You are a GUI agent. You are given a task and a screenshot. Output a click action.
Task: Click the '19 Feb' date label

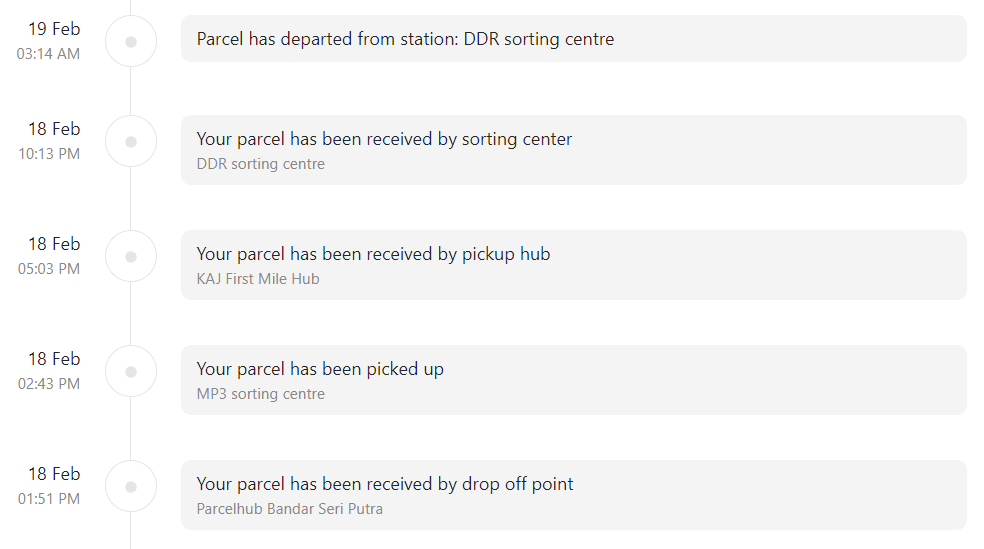coord(54,29)
